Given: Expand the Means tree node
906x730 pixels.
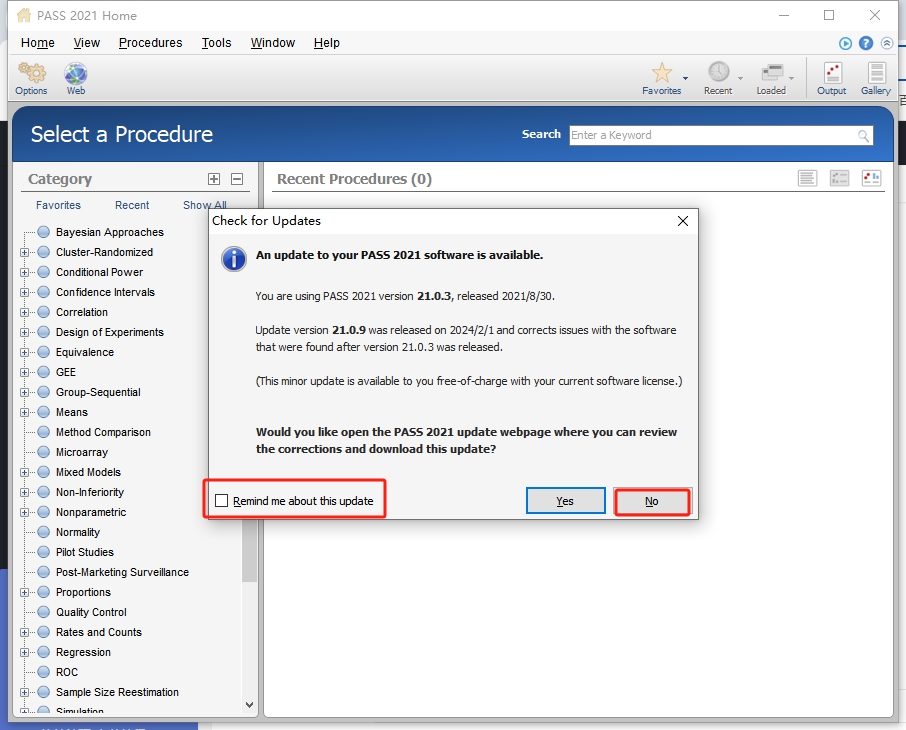Looking at the screenshot, I should pyautogui.click(x=24, y=413).
